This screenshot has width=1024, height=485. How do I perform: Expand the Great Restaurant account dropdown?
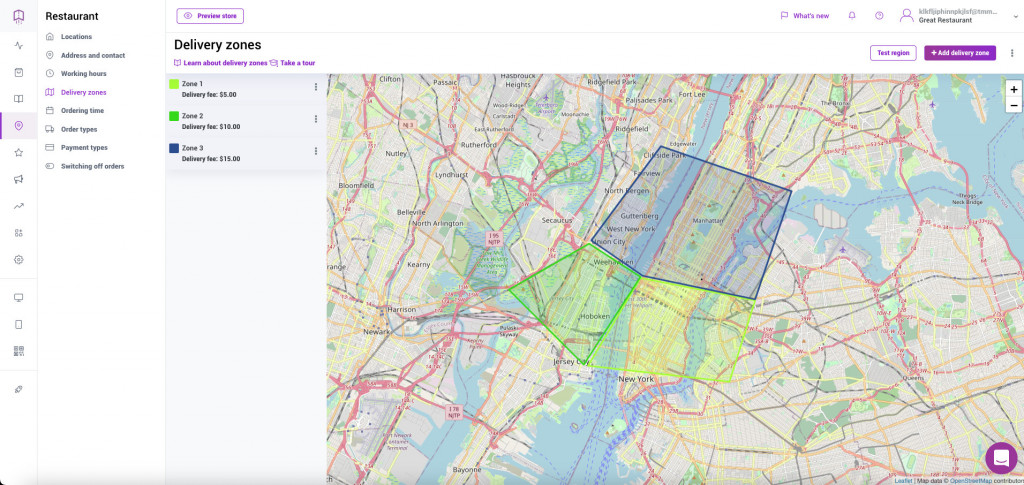(1014, 16)
